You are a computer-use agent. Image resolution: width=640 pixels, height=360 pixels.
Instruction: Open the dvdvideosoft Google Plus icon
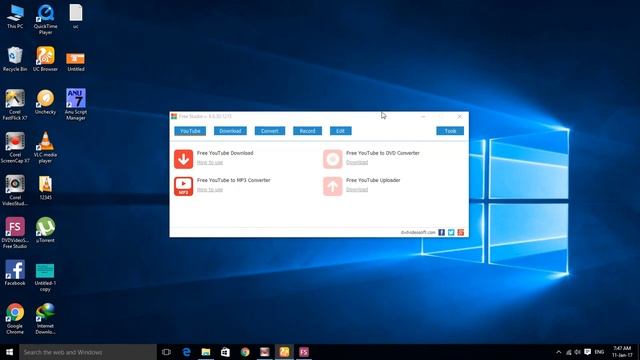(461, 232)
